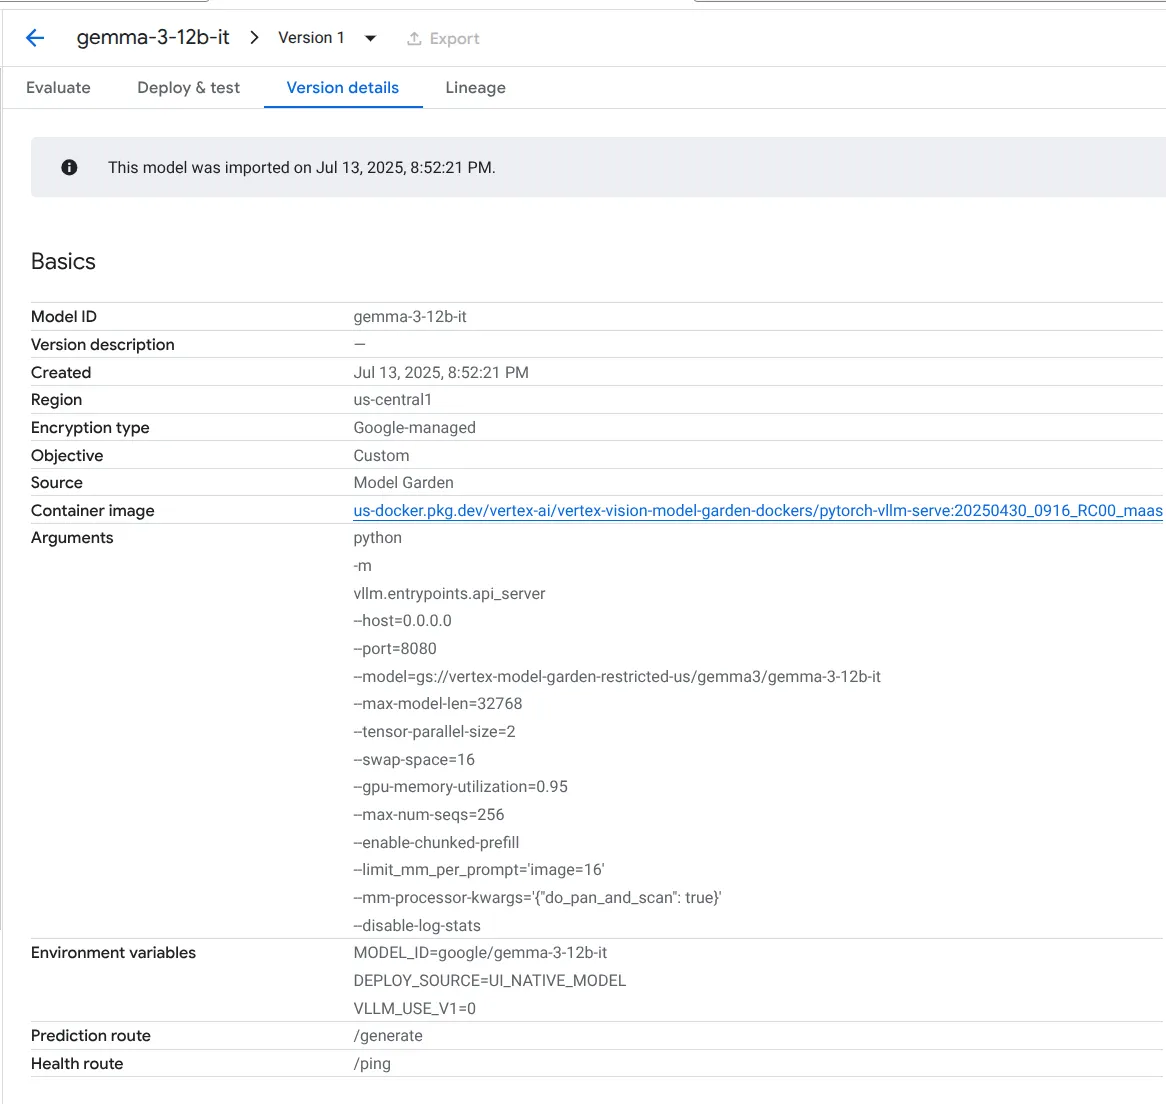Click the breadcrumb chevron after gemma-3-12b-it
This screenshot has width=1166, height=1104.
(x=254, y=38)
